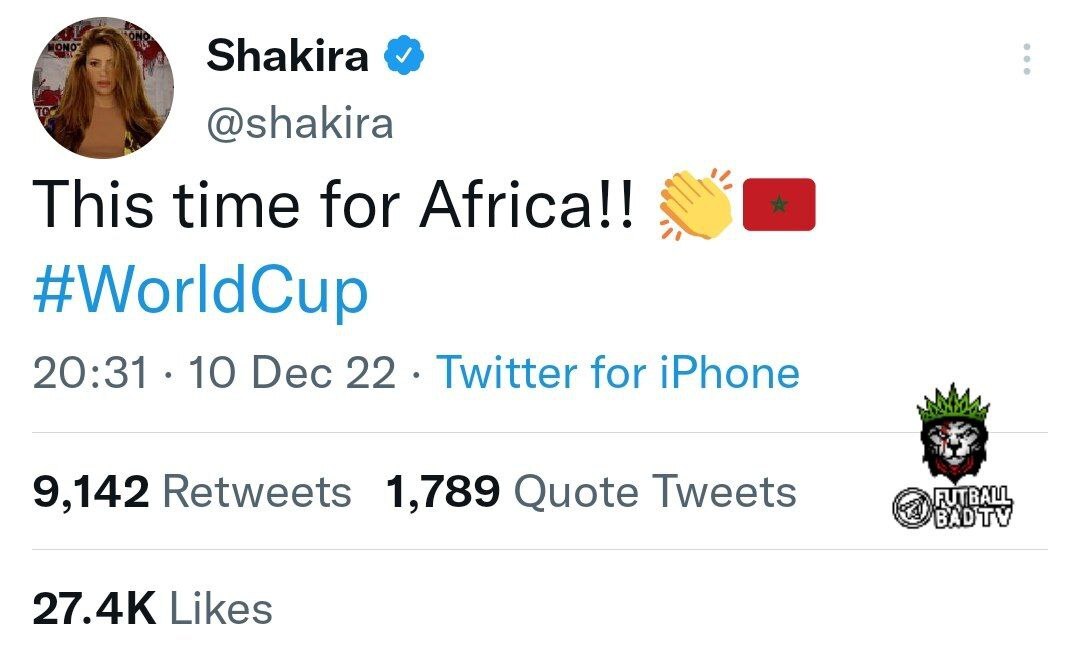Screen dimensions: 1080x658
Task: Click the Retweets label text
Action: (x=257, y=492)
